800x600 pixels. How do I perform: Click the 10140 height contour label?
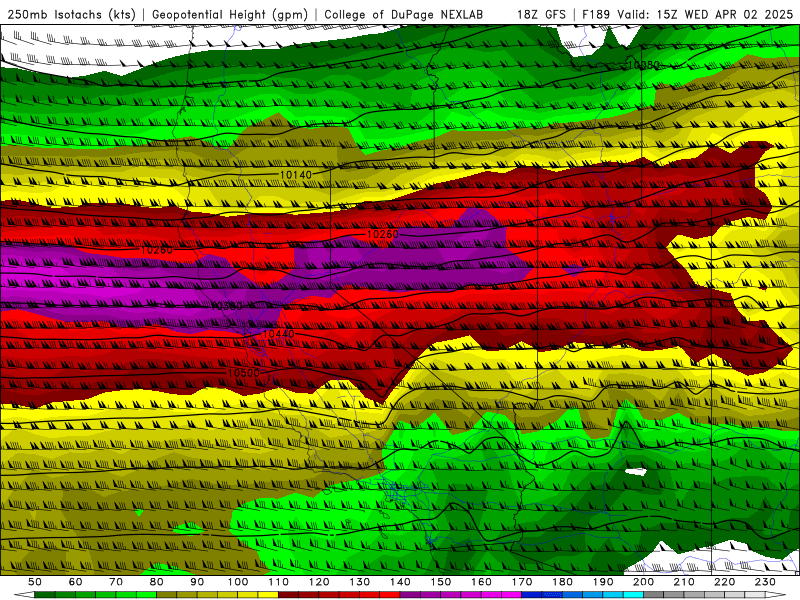tap(296, 175)
